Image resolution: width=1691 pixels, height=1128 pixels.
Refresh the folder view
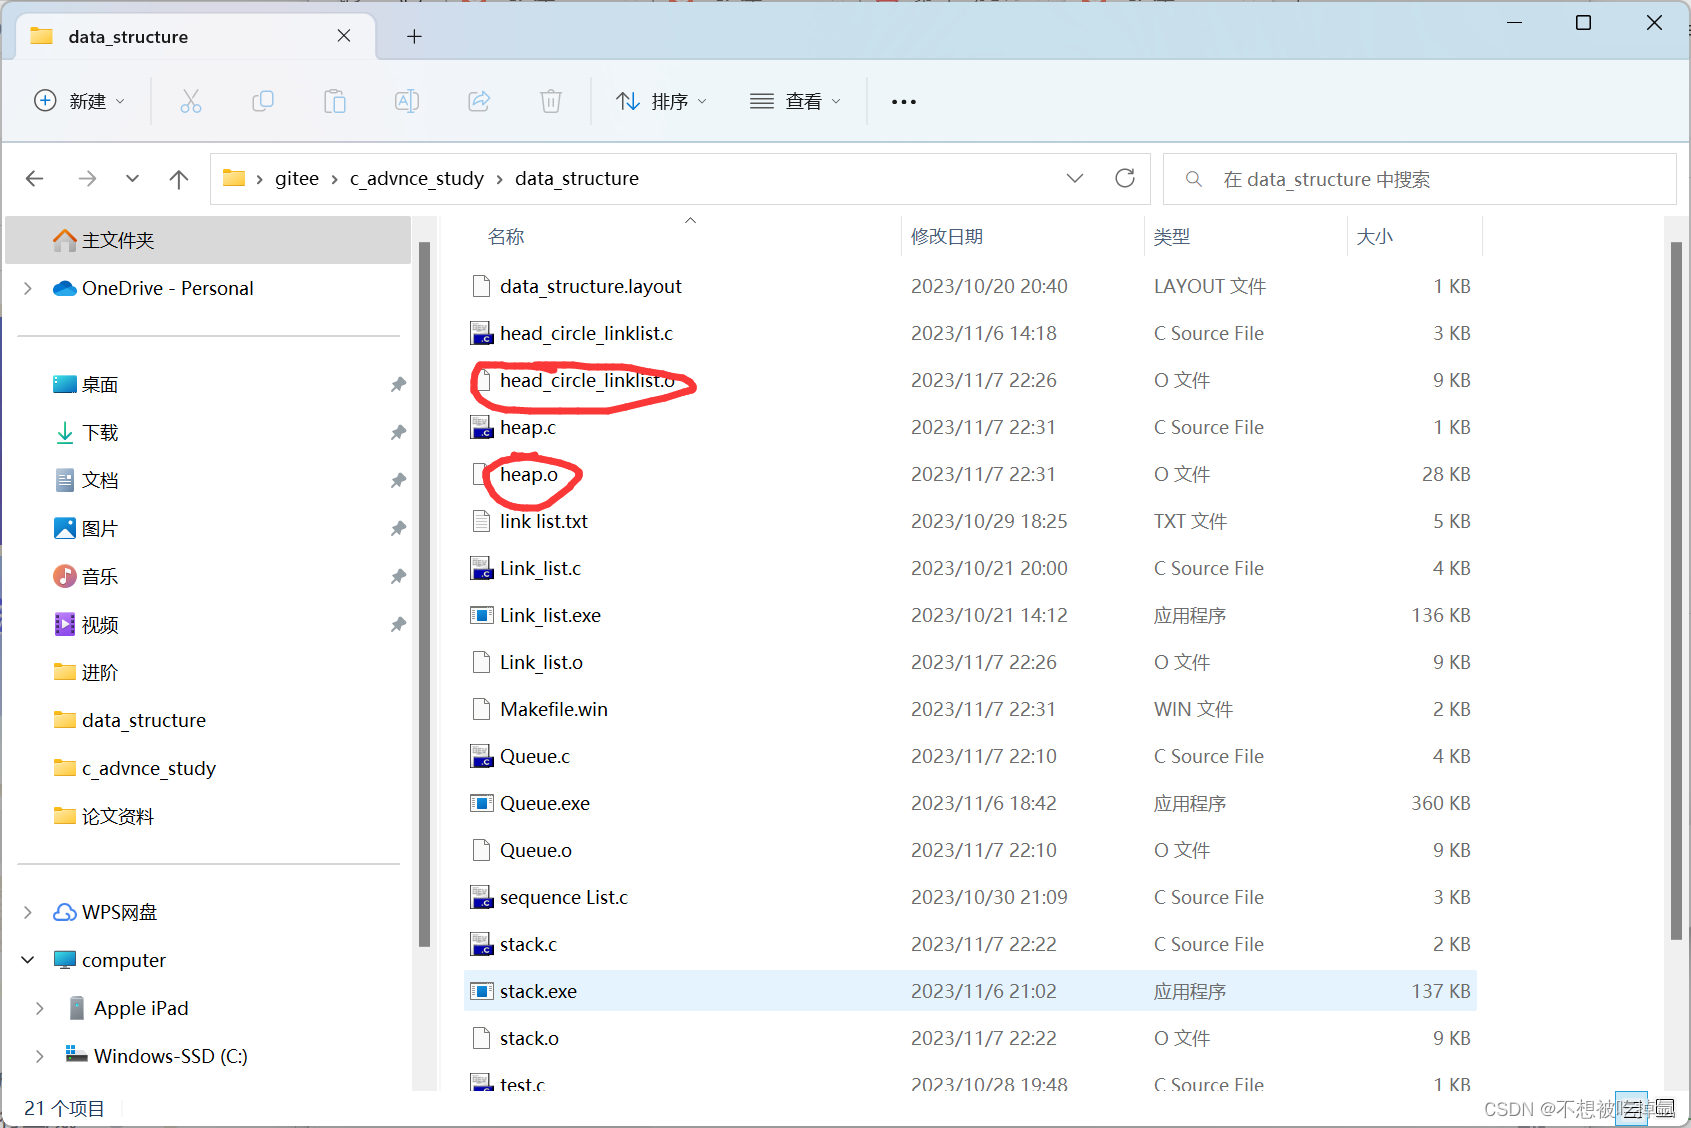pyautogui.click(x=1124, y=178)
